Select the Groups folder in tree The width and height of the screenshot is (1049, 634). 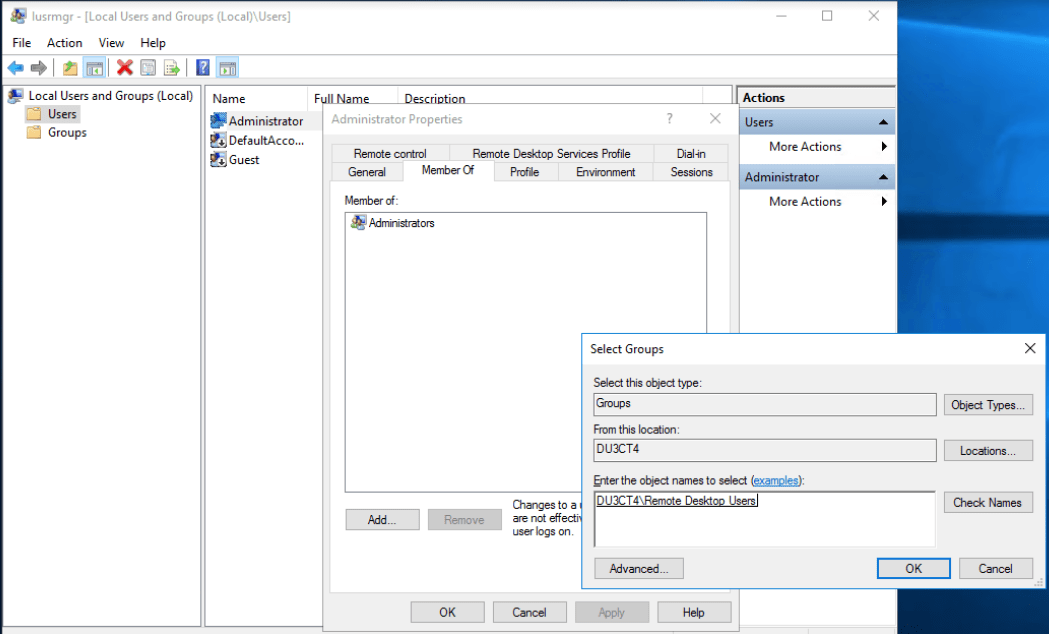(67, 132)
